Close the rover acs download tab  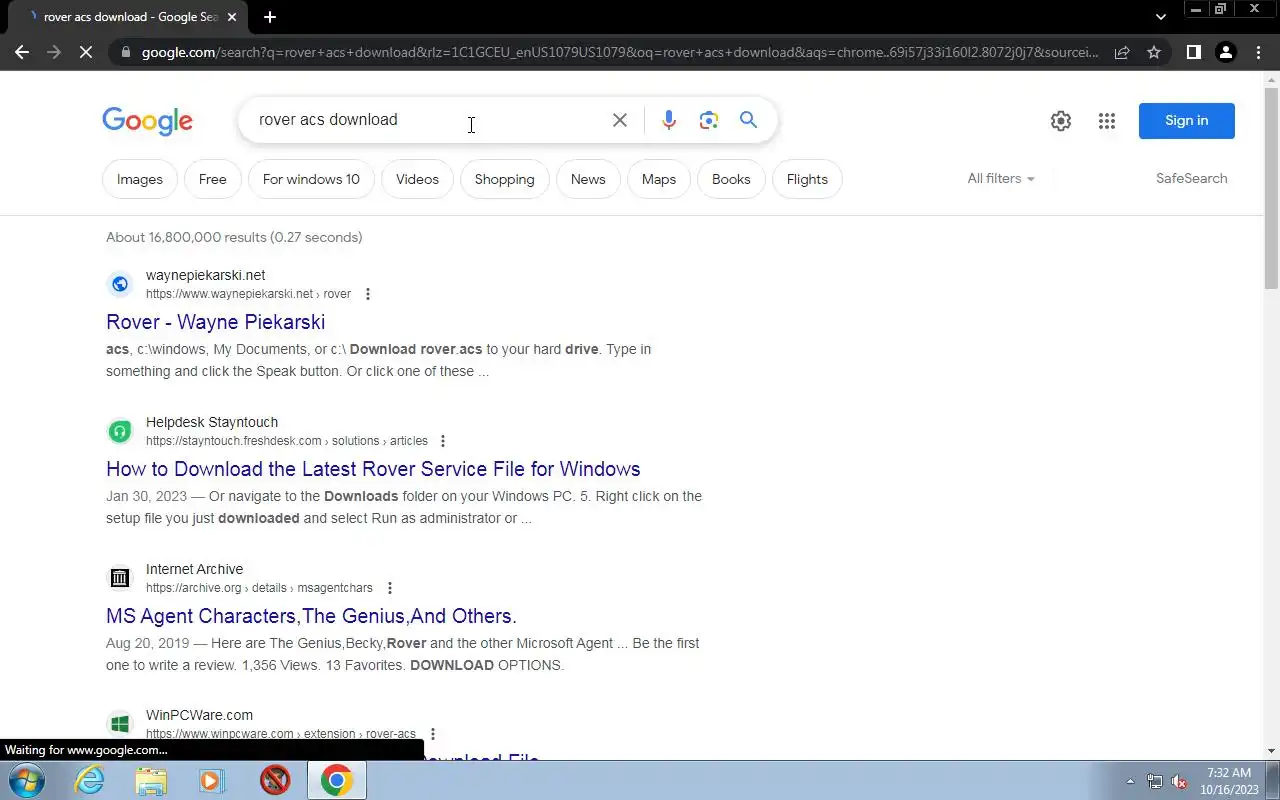click(x=232, y=17)
